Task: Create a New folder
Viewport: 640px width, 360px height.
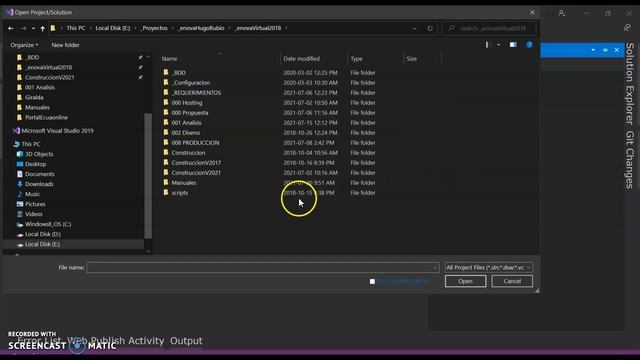Action: point(65,45)
